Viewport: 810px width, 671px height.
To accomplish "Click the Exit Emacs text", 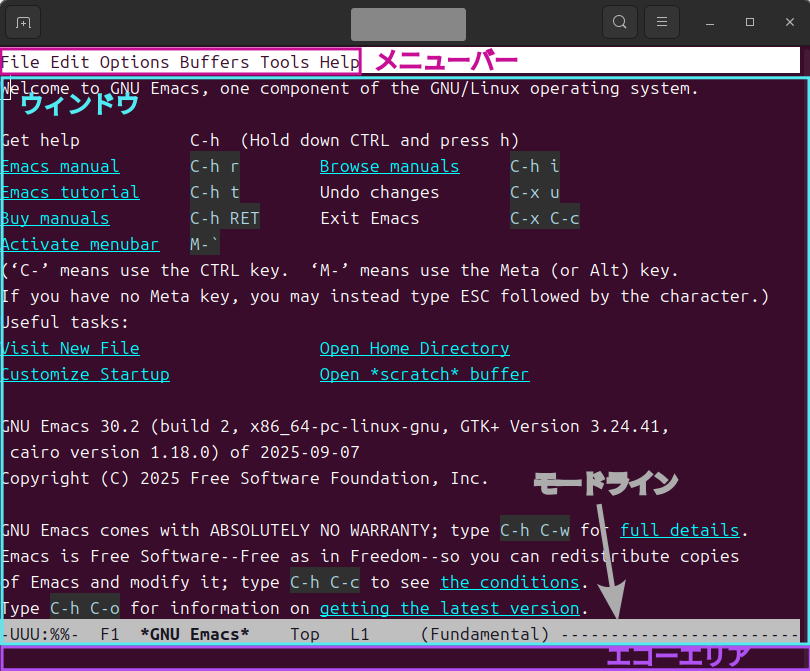I will 370,219.
